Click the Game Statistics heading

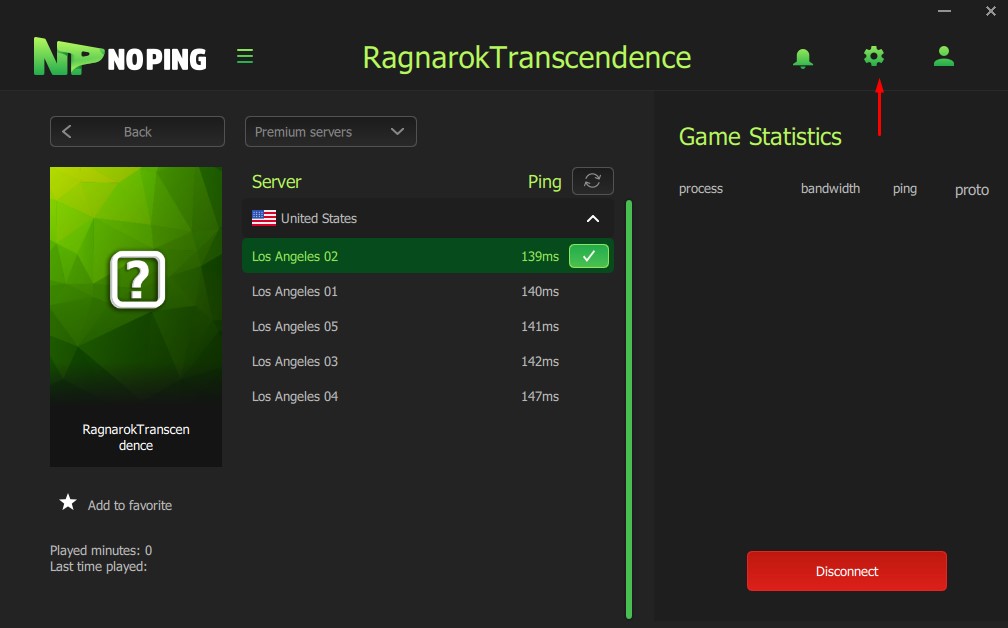coord(760,136)
